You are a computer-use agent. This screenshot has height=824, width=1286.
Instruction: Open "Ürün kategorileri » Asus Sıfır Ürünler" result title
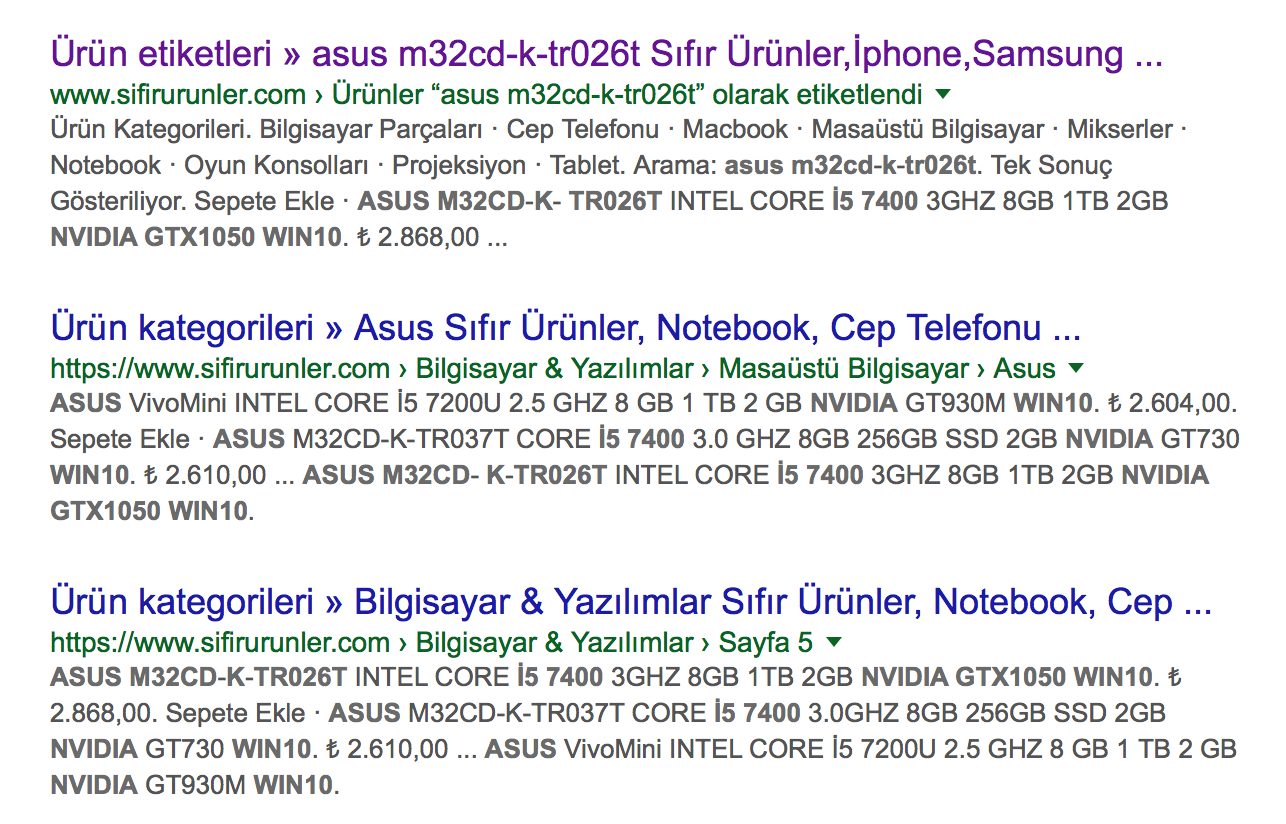(566, 327)
